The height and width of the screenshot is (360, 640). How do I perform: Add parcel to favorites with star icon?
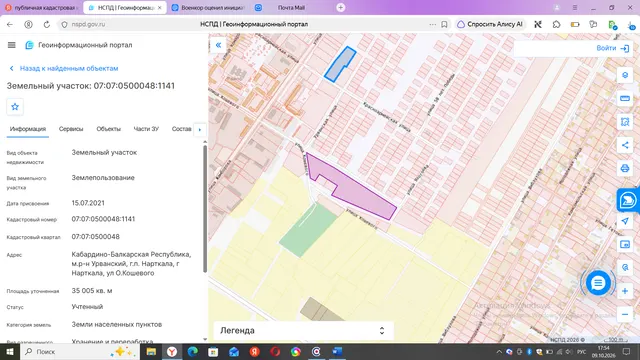(15, 107)
